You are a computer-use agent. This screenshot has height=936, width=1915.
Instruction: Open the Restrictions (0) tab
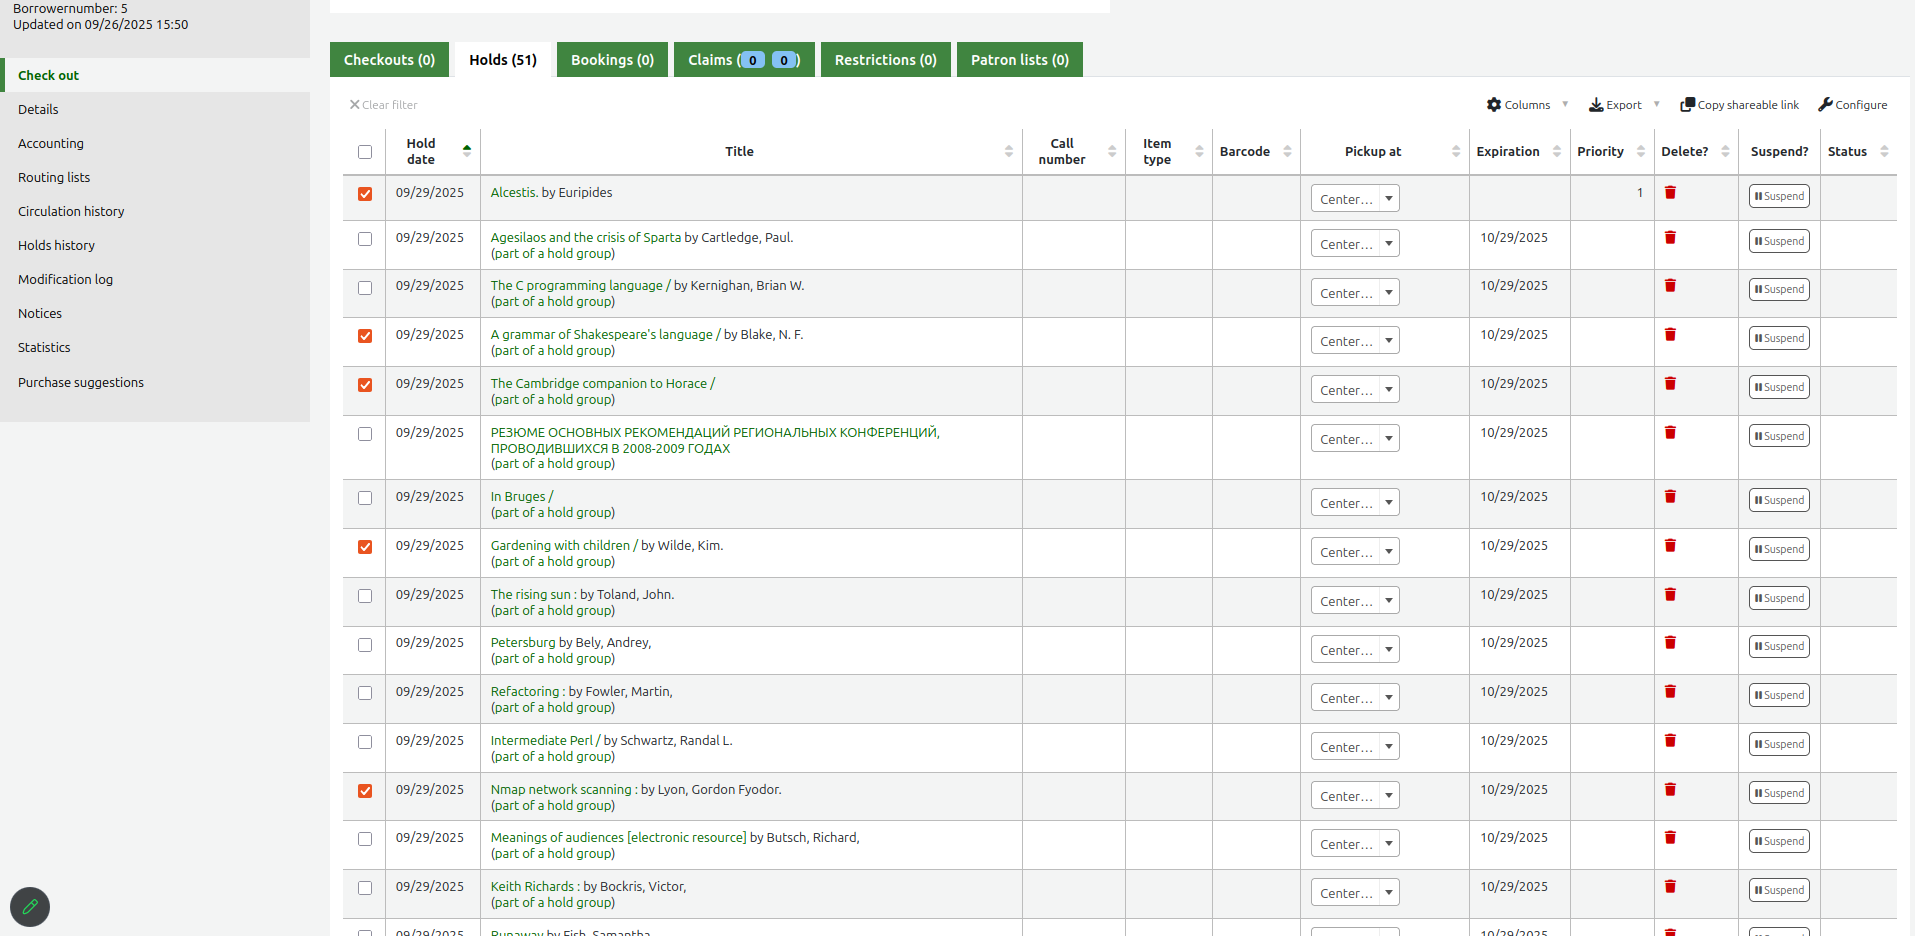click(885, 60)
